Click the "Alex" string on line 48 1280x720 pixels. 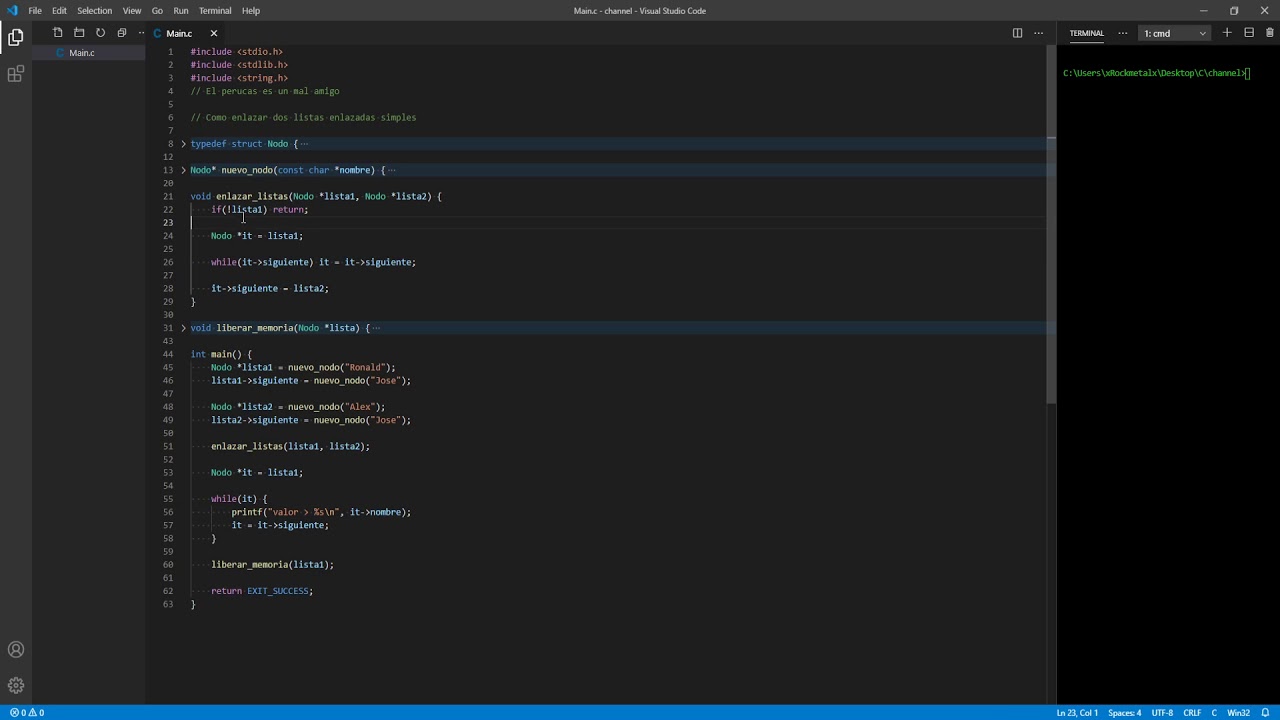362,407
